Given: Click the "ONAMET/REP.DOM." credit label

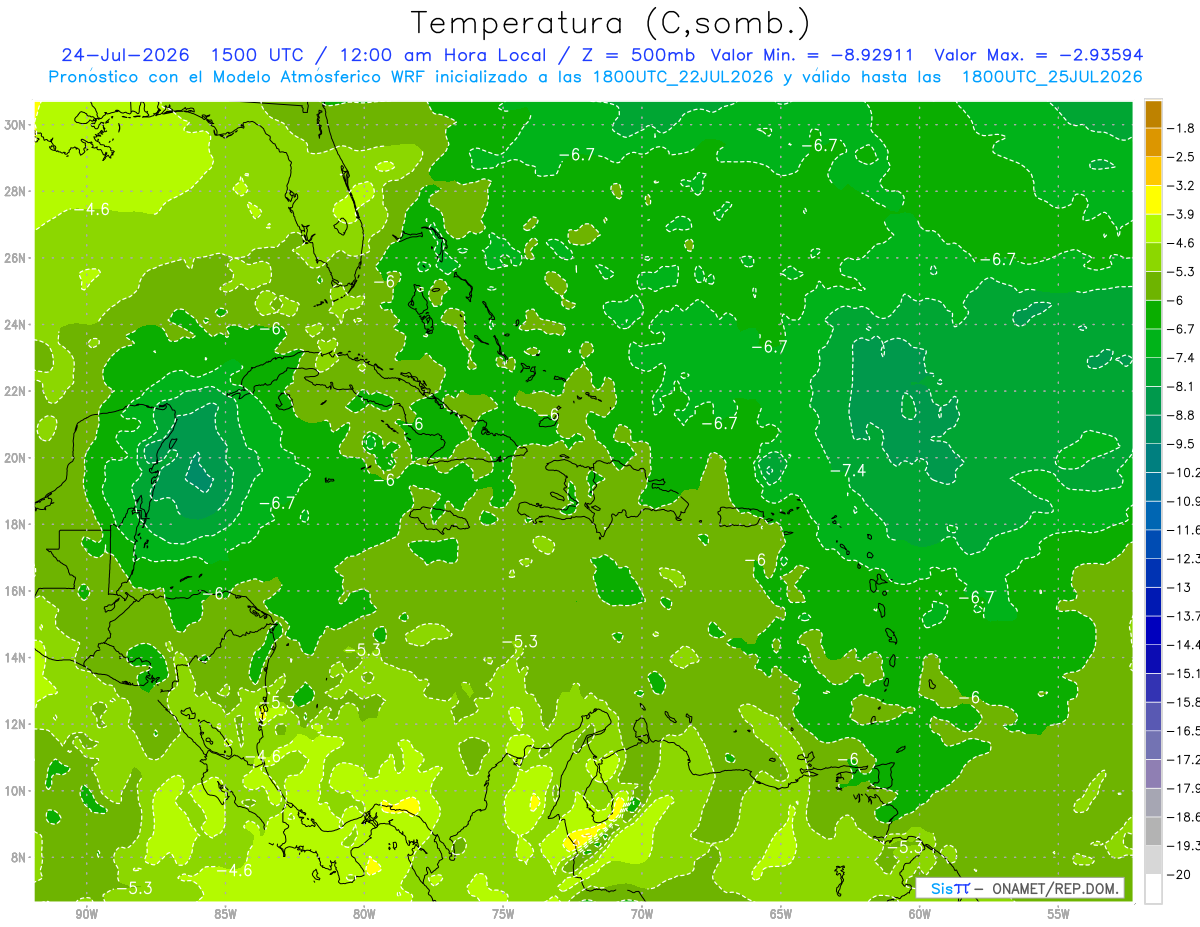Looking at the screenshot, I should click(1056, 889).
